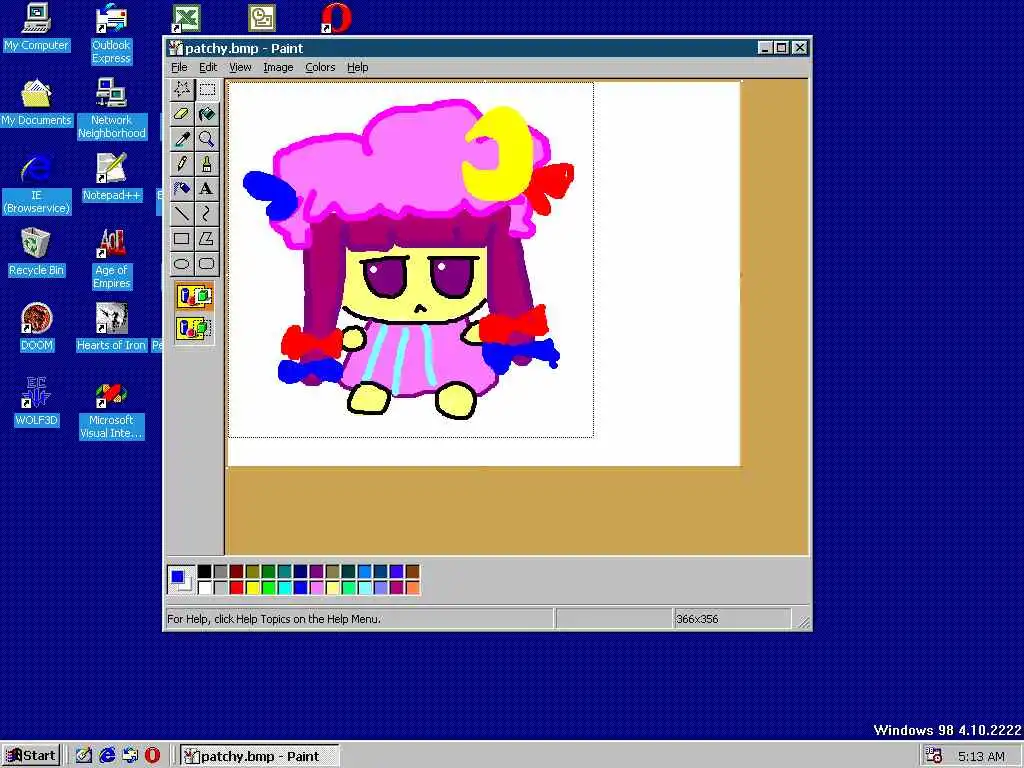Pick white from the color palette
Image resolution: width=1024 pixels, height=768 pixels.
[x=204, y=588]
